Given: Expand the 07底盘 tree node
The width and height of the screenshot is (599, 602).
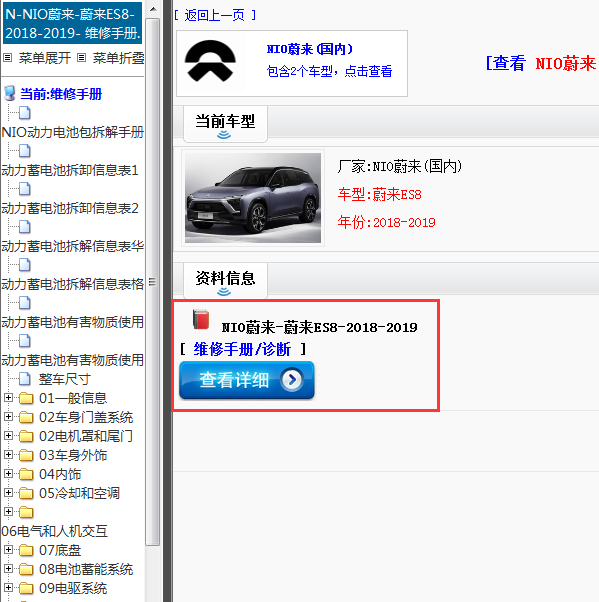Looking at the screenshot, I should pos(8,550).
